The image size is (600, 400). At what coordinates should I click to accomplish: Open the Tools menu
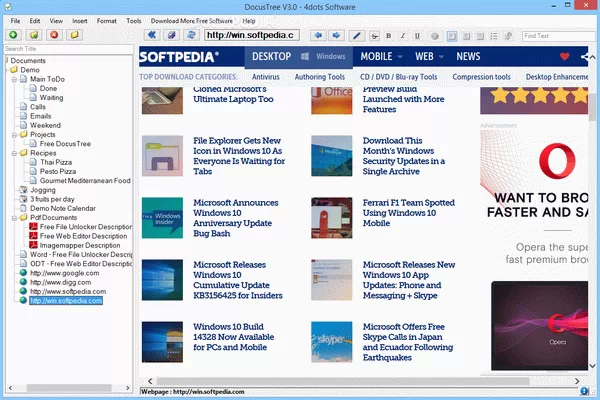(133, 20)
